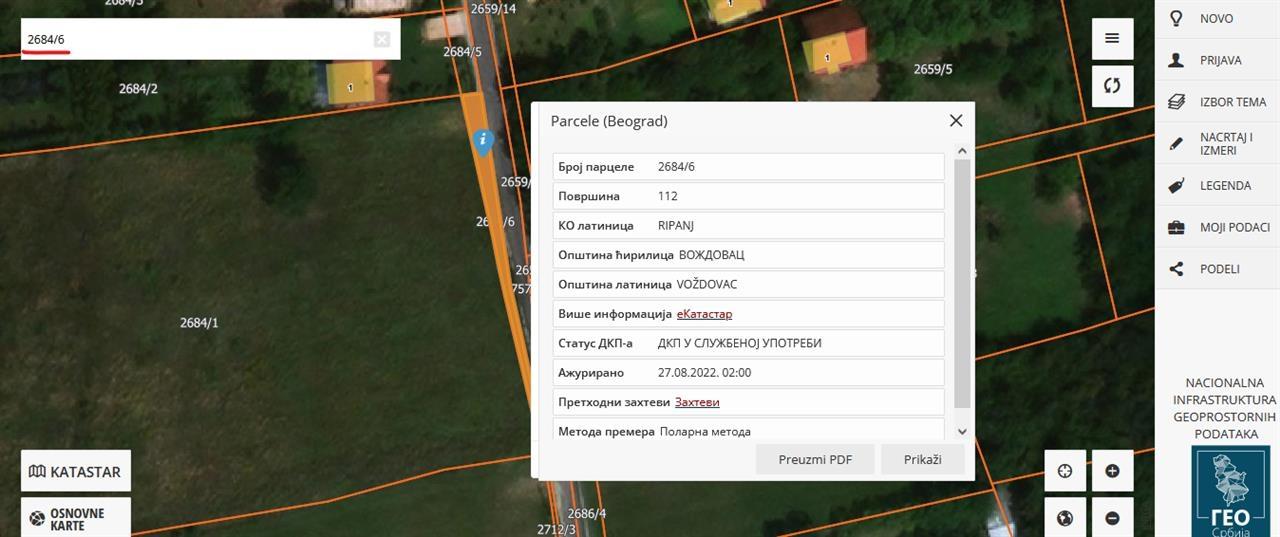Open NACRTAJ I IZMERI drawing tools
The width and height of the screenshot is (1280, 537).
pos(1217,143)
